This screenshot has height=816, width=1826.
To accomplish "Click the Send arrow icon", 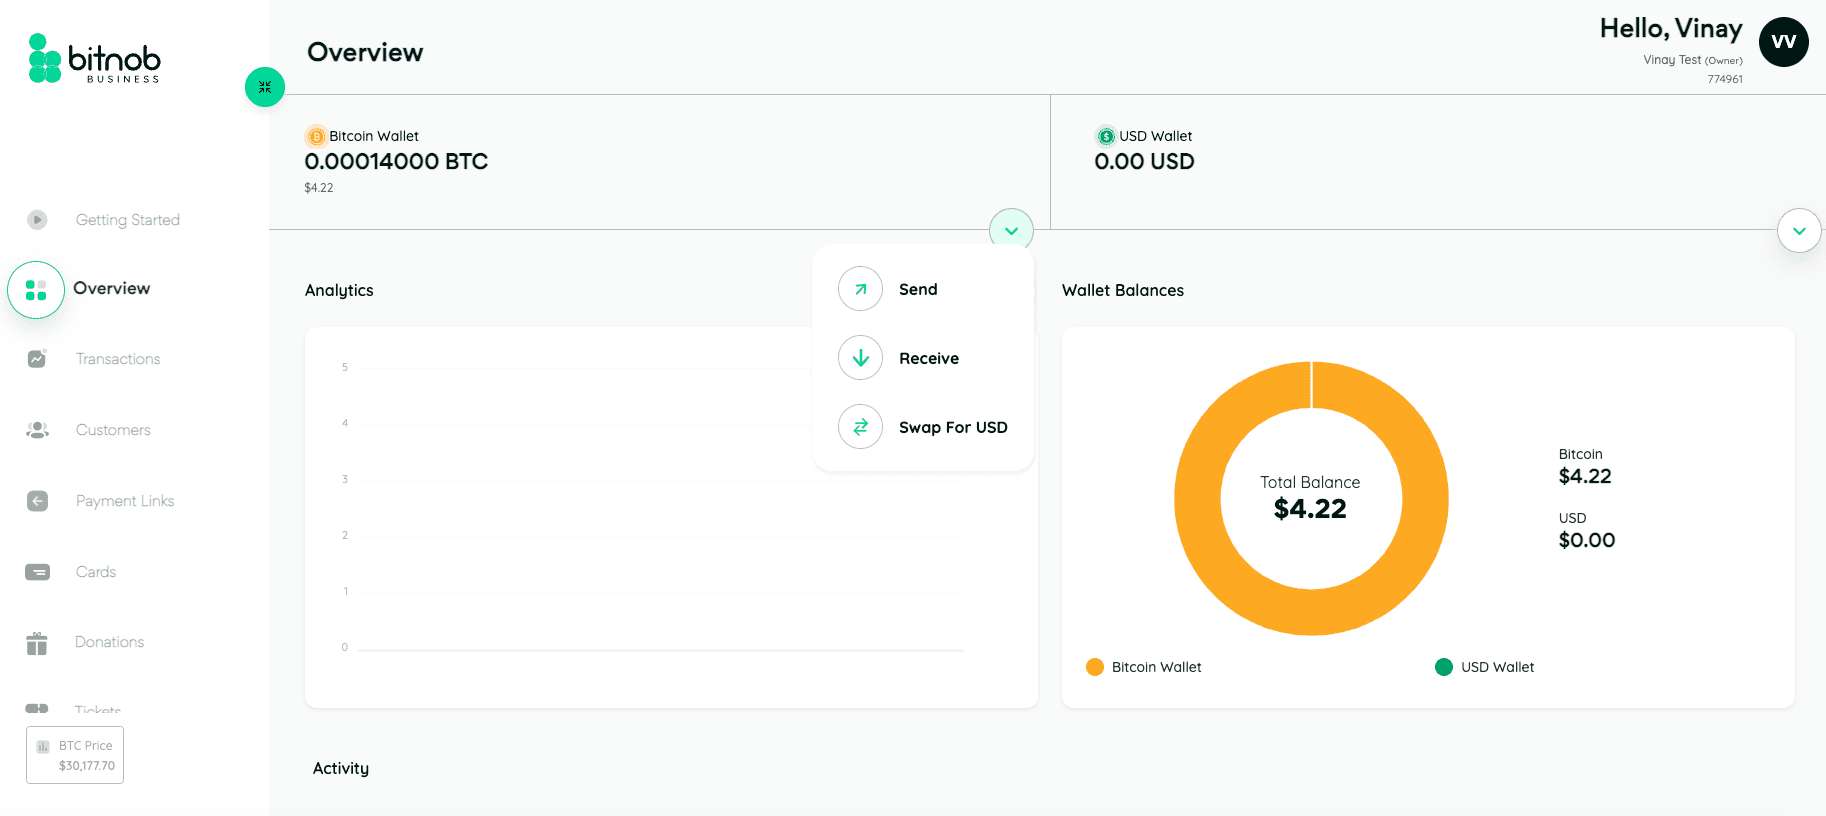I will point(860,289).
